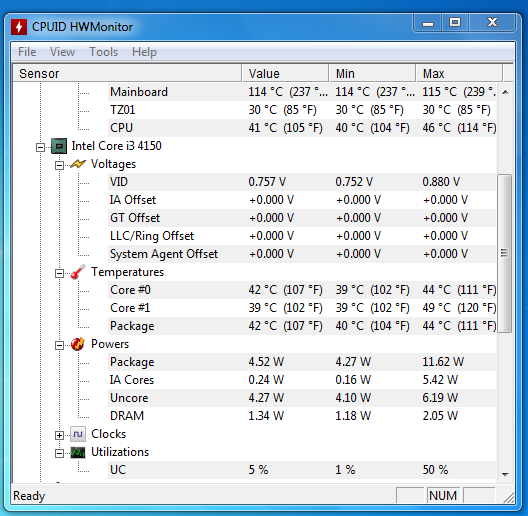The width and height of the screenshot is (528, 516).
Task: Click the scrollbar down arrow
Action: point(505,474)
